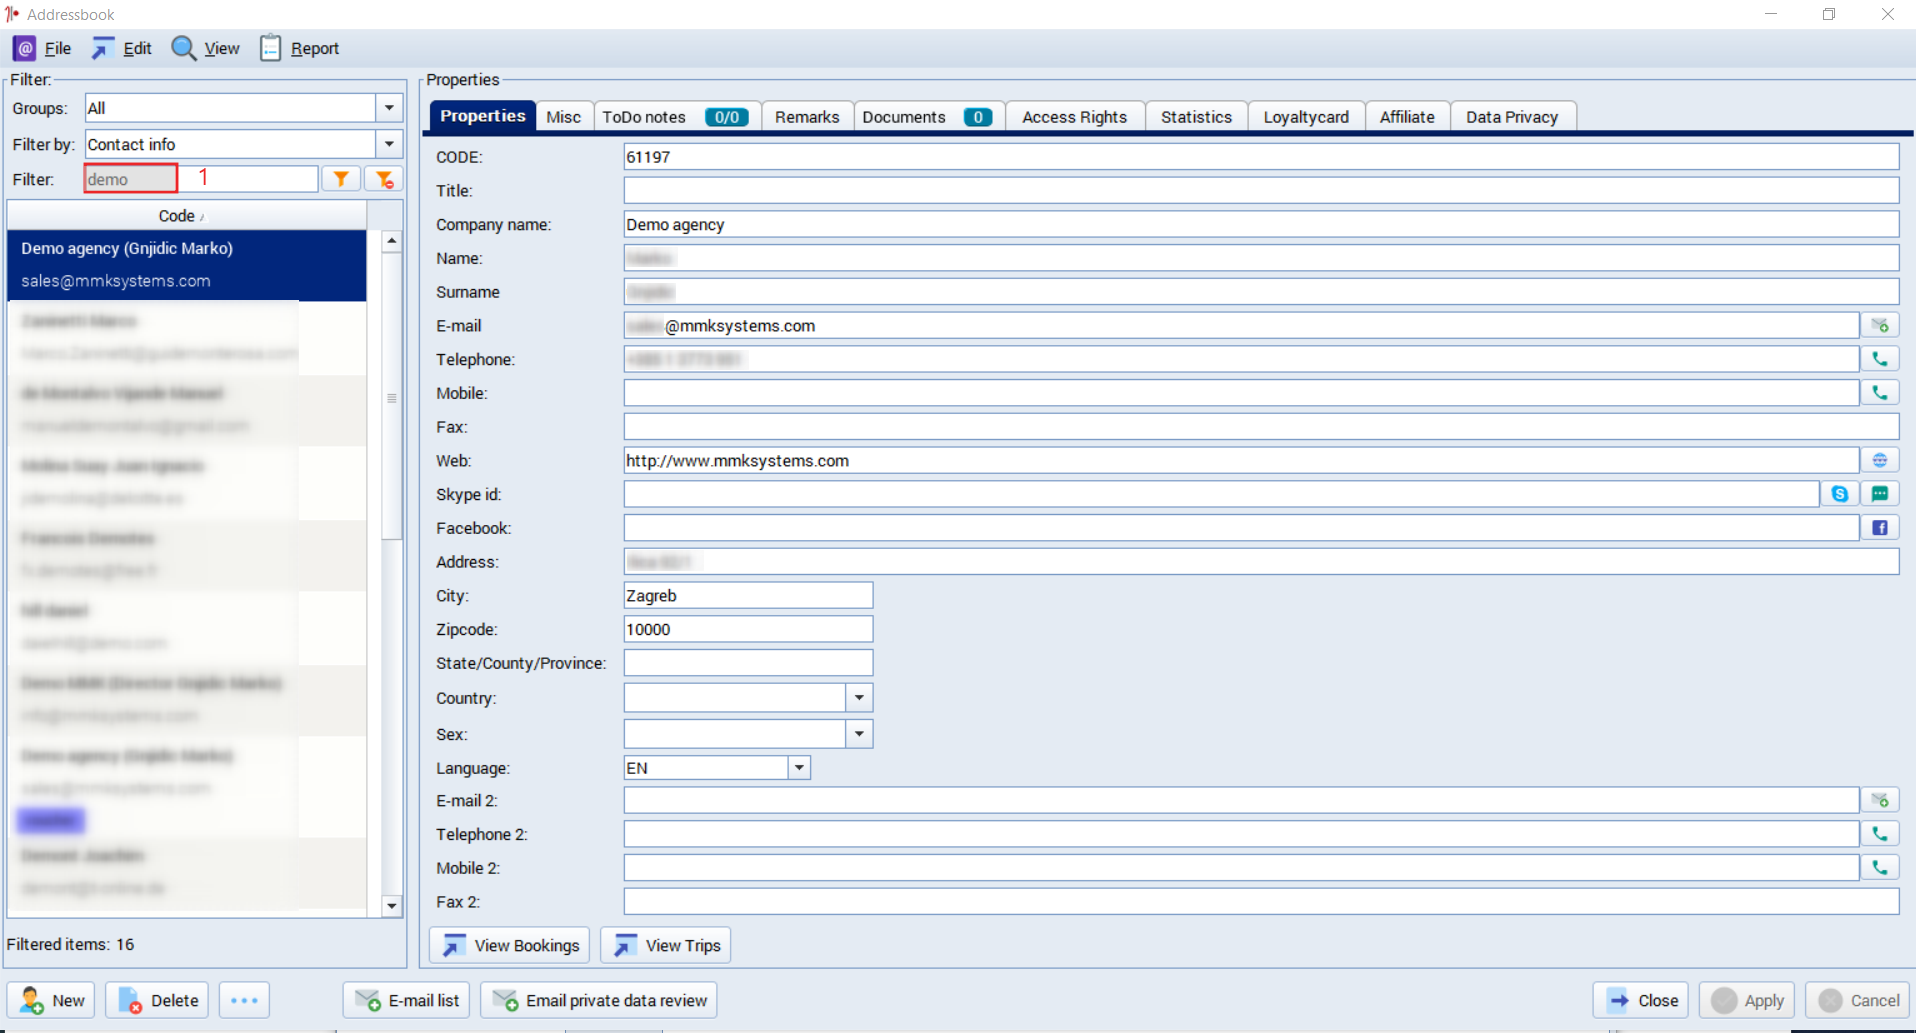This screenshot has width=1916, height=1033.
Task: Open the E-mail list button
Action: 407,1000
